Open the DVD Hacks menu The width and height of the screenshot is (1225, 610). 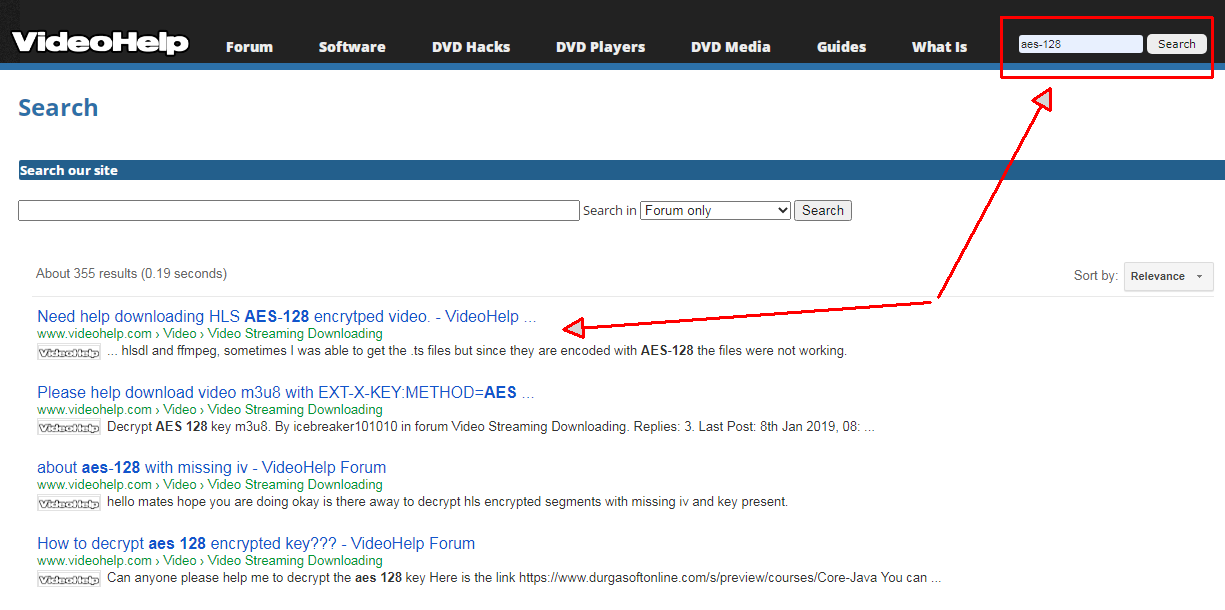point(471,47)
